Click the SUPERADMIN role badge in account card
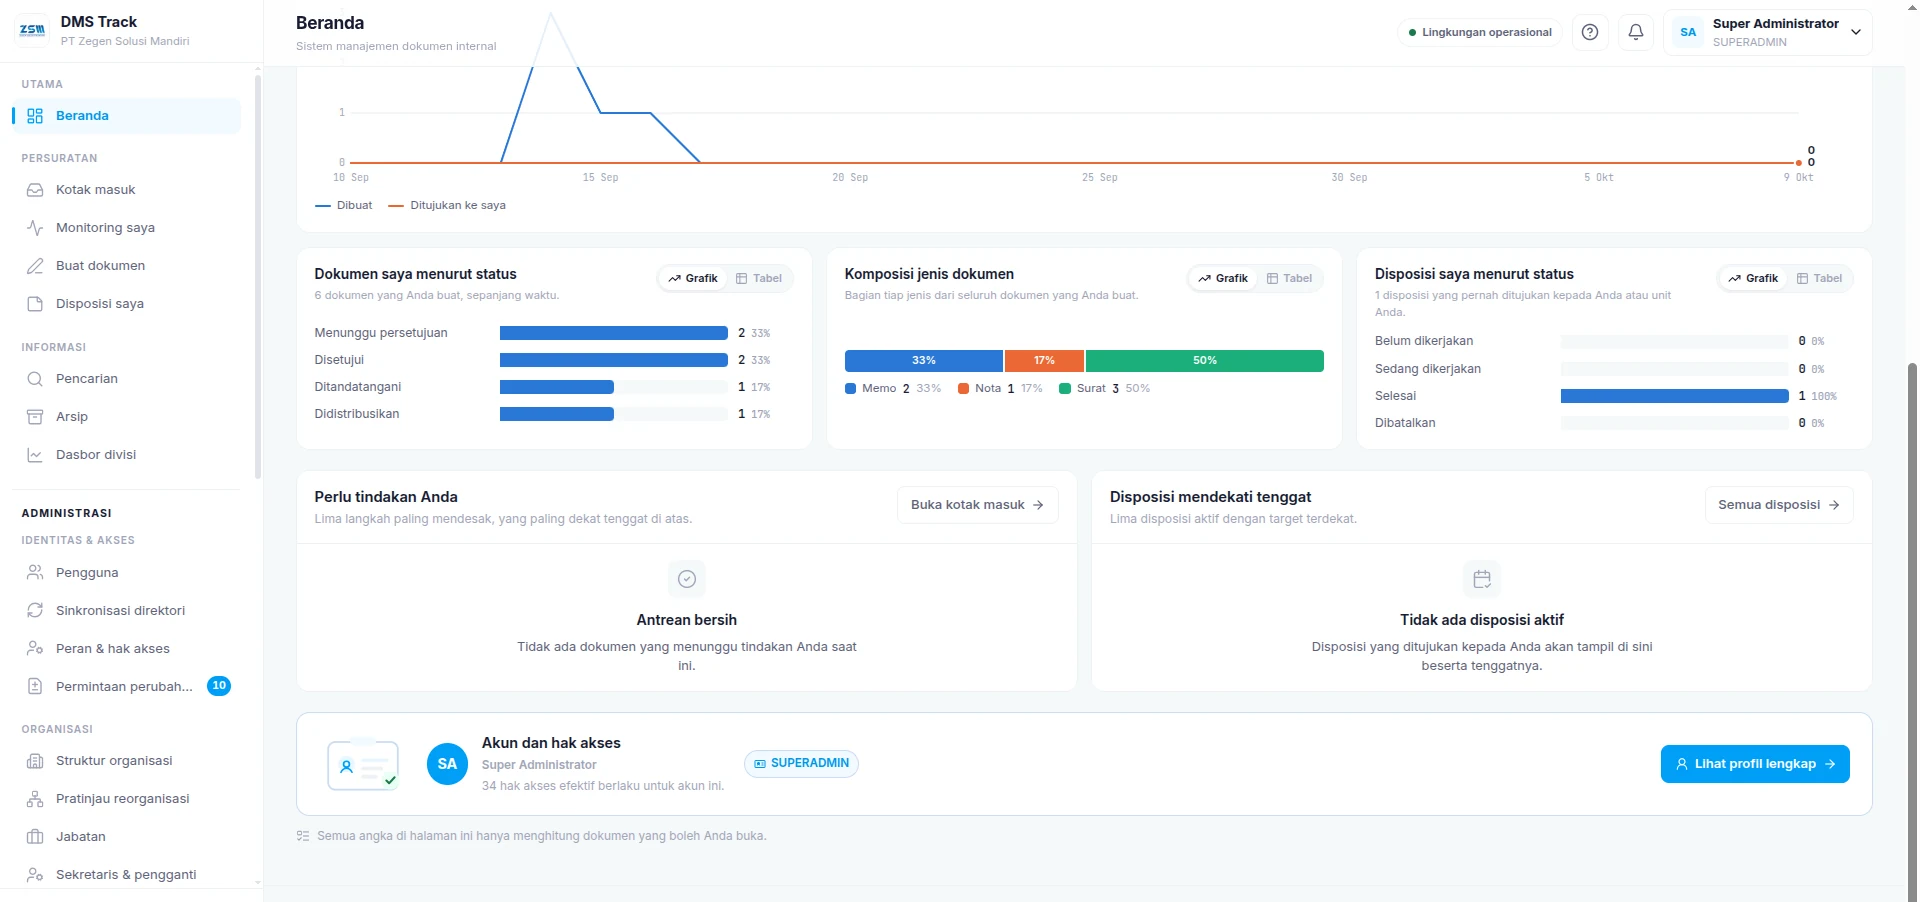Image resolution: width=1920 pixels, height=902 pixels. tap(801, 764)
